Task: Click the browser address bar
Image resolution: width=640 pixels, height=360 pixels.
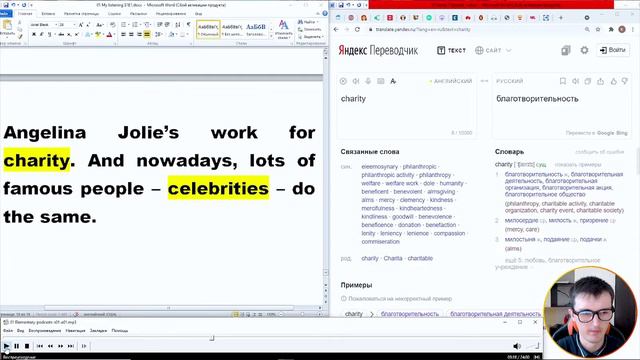Action: click(x=473, y=29)
